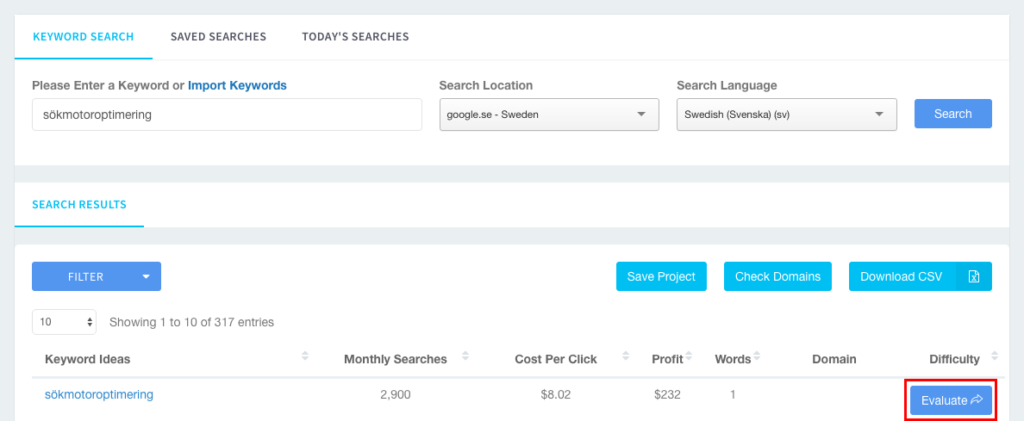Viewport: 1024px width, 421px height.
Task: Change the entries-per-page selector showing 10
Action: point(64,322)
